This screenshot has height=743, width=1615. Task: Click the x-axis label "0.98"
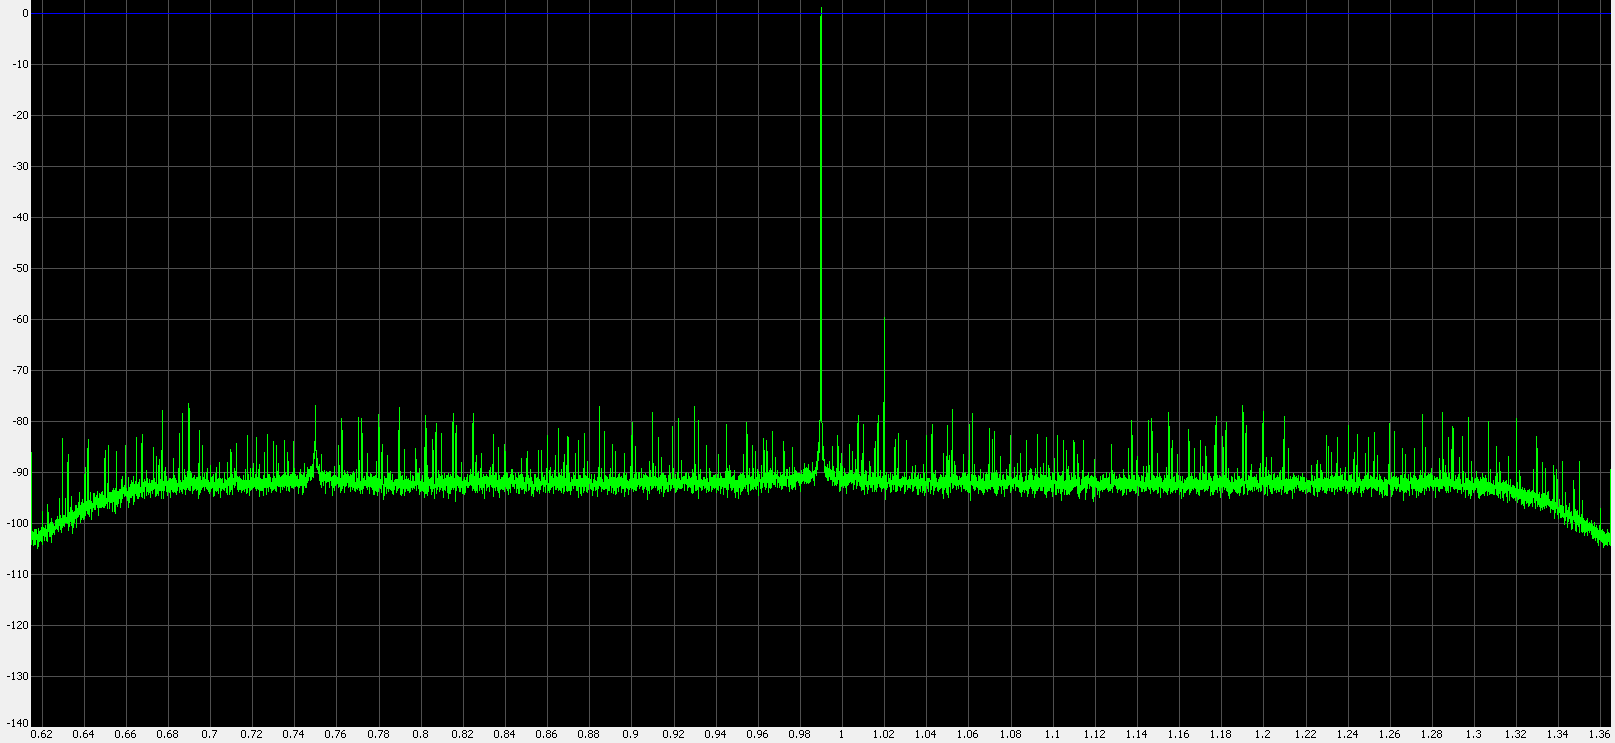(x=799, y=735)
